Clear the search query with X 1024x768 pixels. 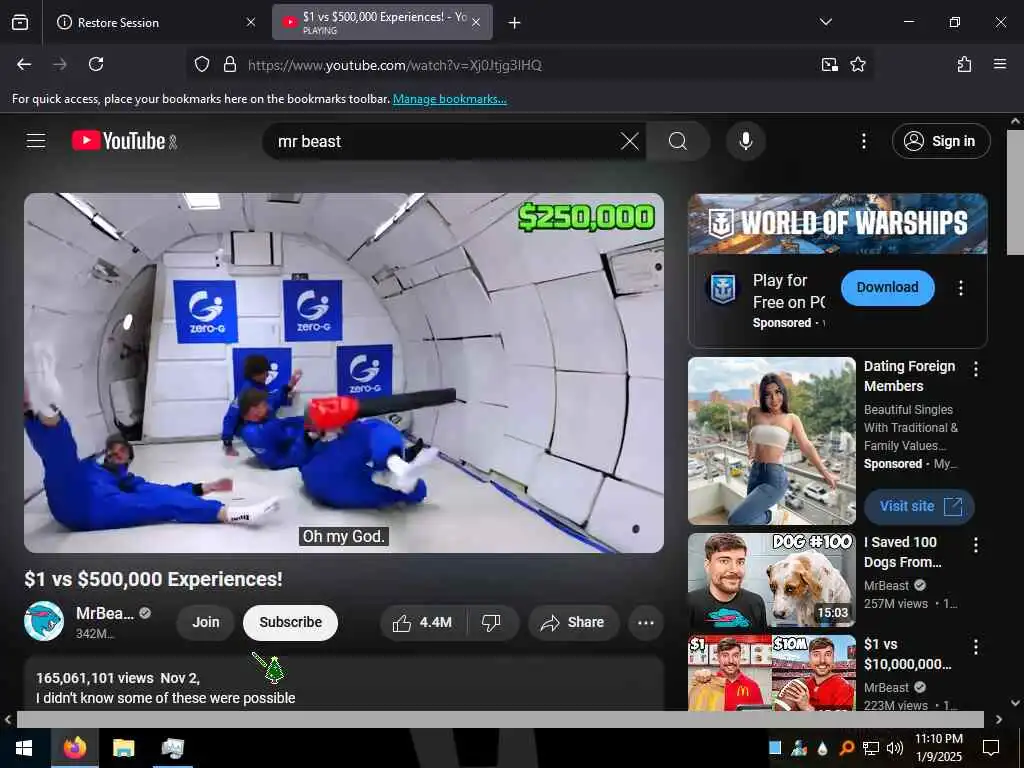point(630,141)
